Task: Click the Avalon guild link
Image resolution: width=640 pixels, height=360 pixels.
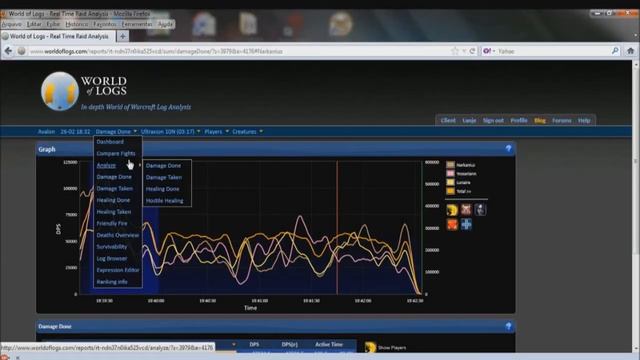Action: [x=46, y=131]
